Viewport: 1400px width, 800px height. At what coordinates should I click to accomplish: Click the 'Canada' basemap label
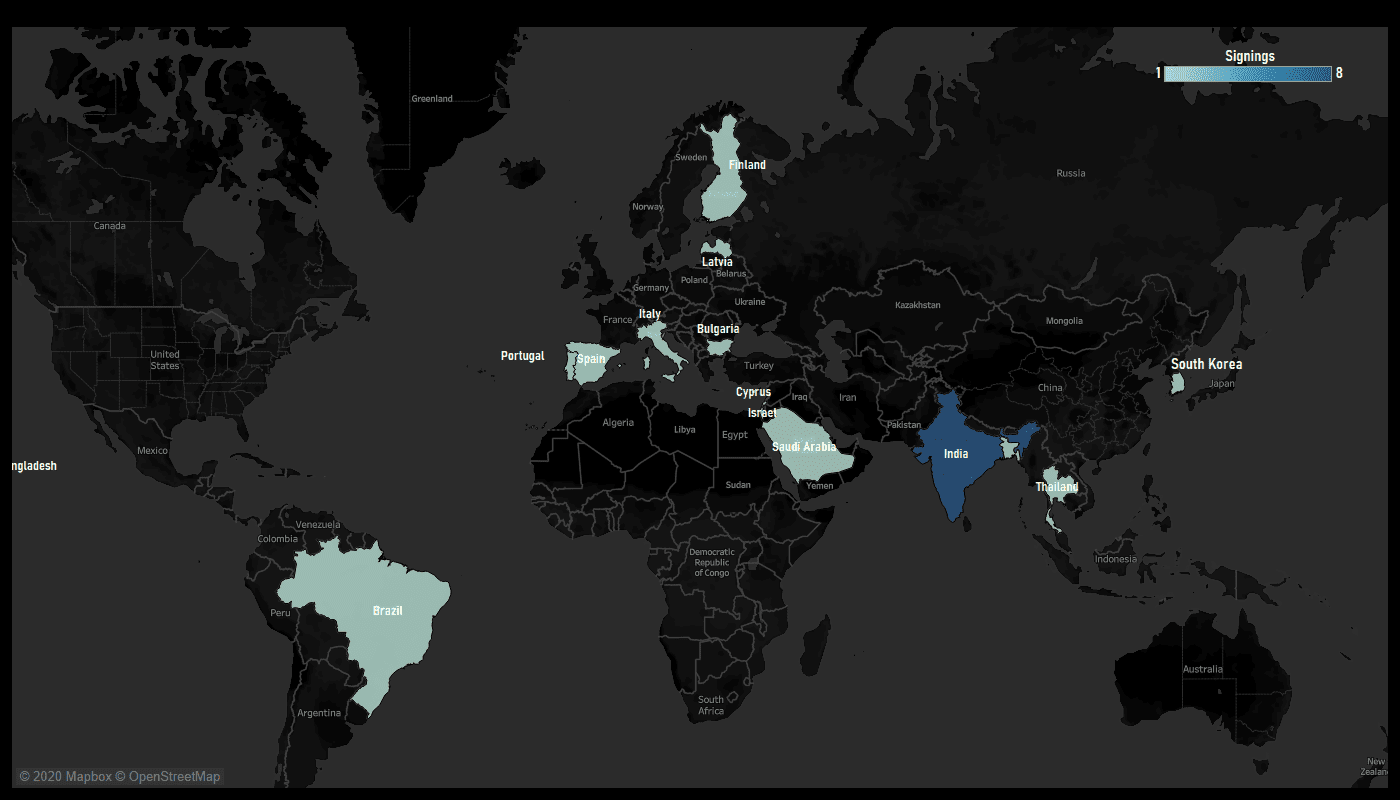(110, 225)
